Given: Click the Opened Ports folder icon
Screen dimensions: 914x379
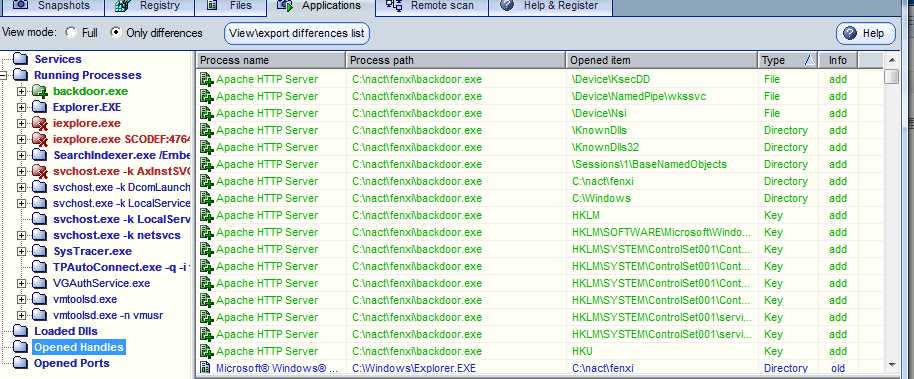Looking at the screenshot, I should coord(20,363).
